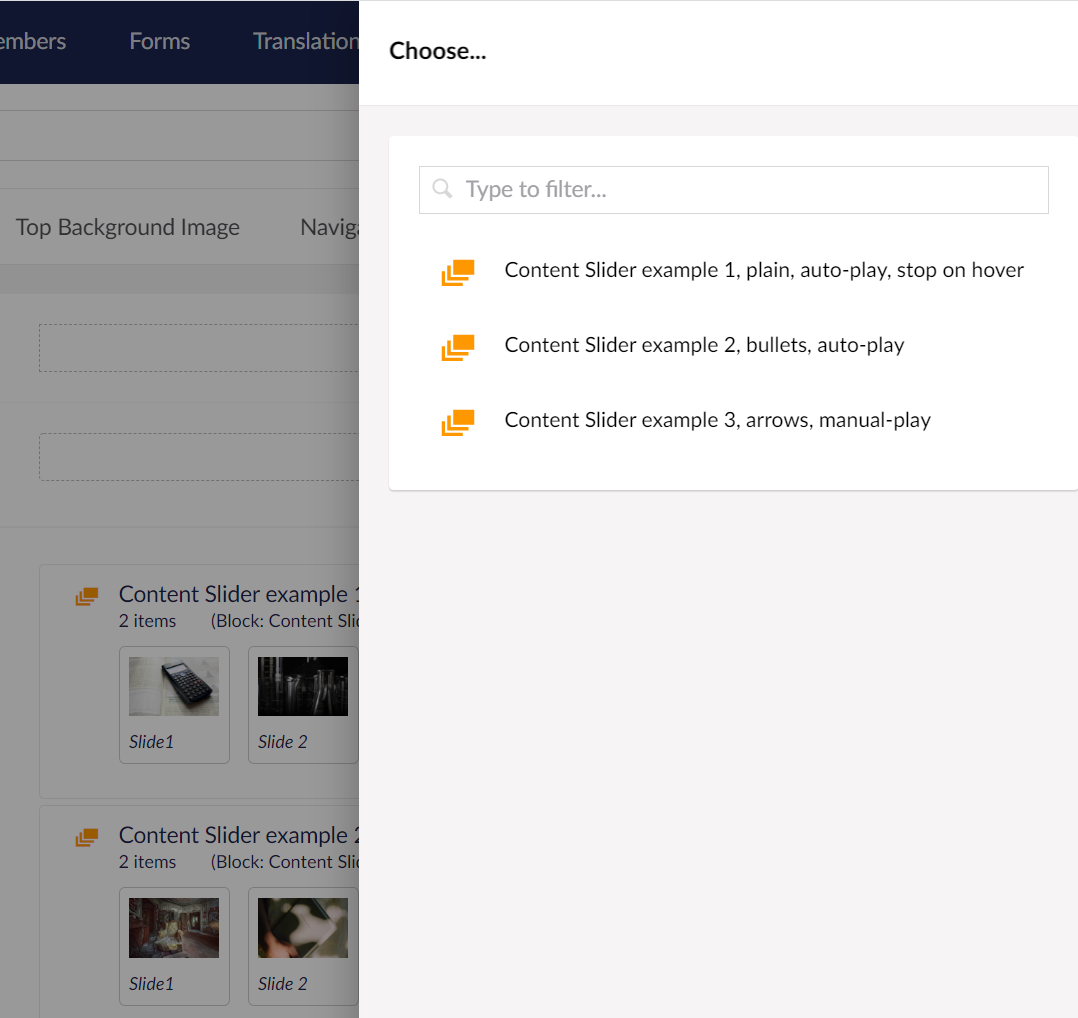The width and height of the screenshot is (1078, 1018).
Task: Switch to the Top Background Image tab
Action: 127,227
